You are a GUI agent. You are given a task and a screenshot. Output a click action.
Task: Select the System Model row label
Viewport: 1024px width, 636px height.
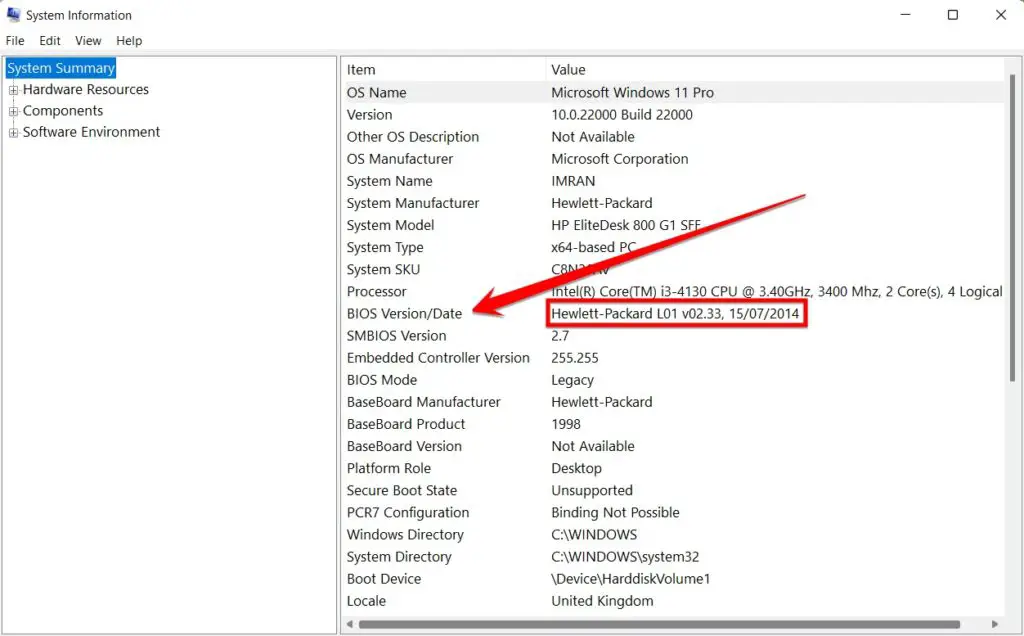click(391, 226)
